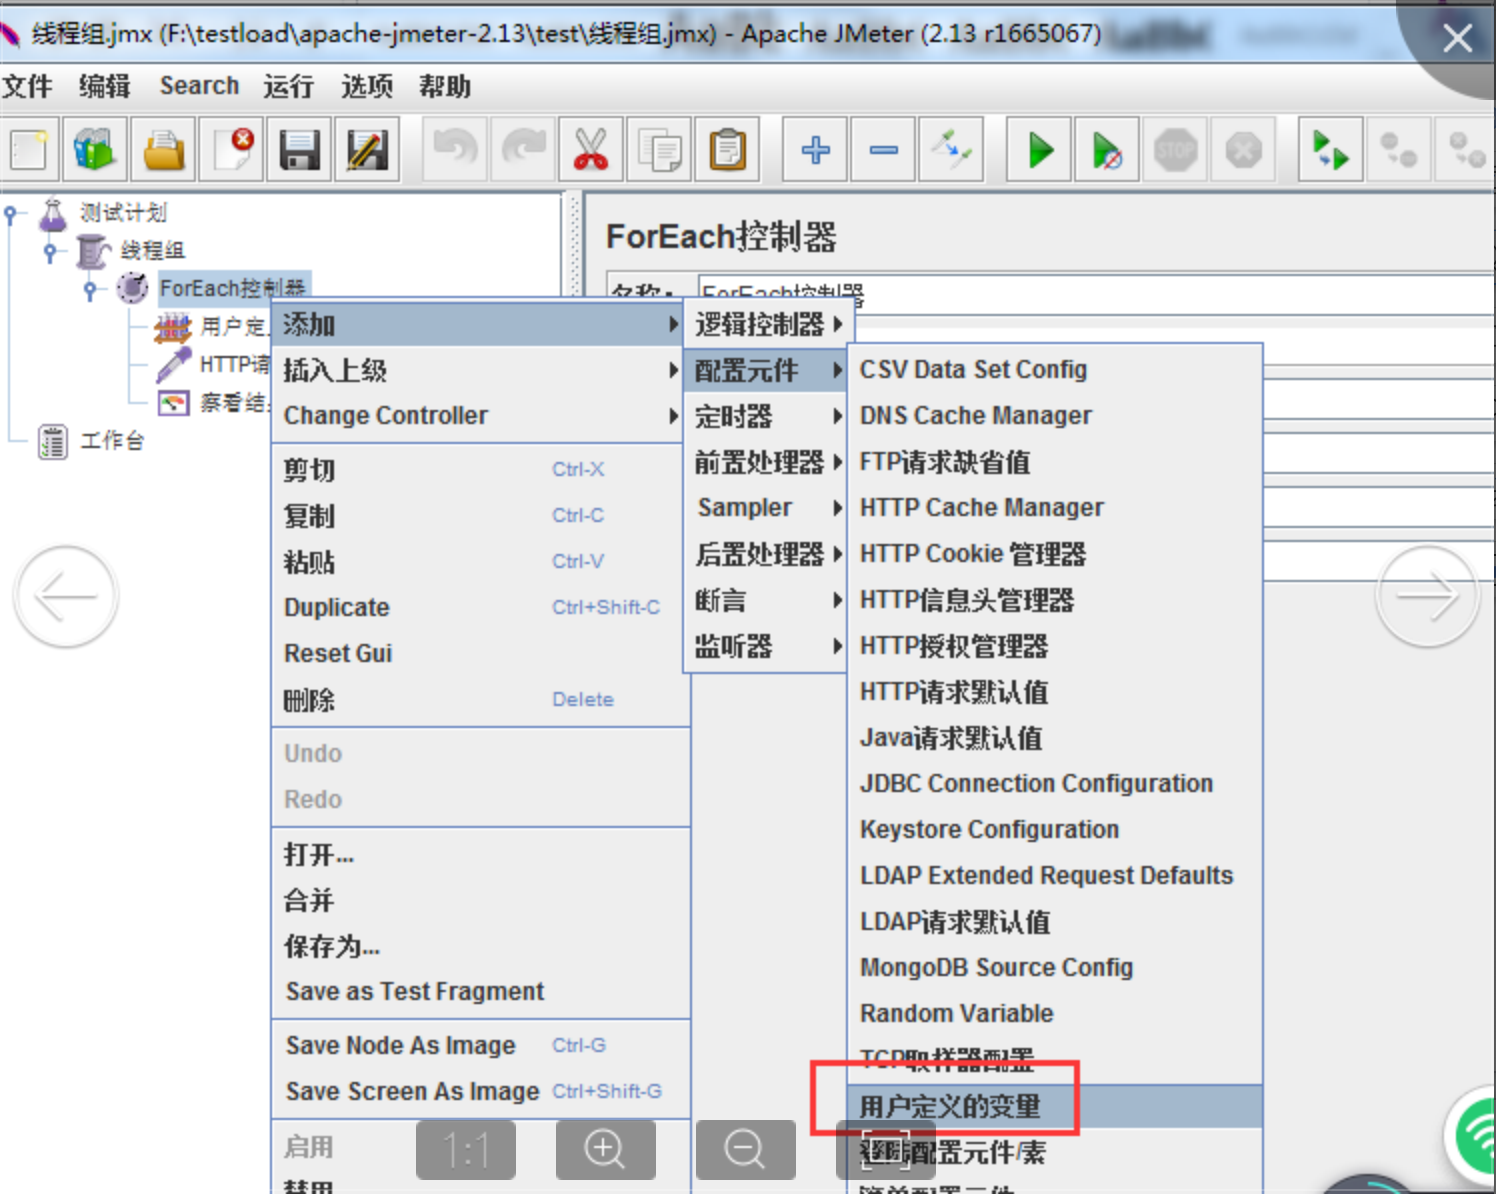The width and height of the screenshot is (1496, 1194).
Task: Open the 帮助 menu
Action: [445, 86]
